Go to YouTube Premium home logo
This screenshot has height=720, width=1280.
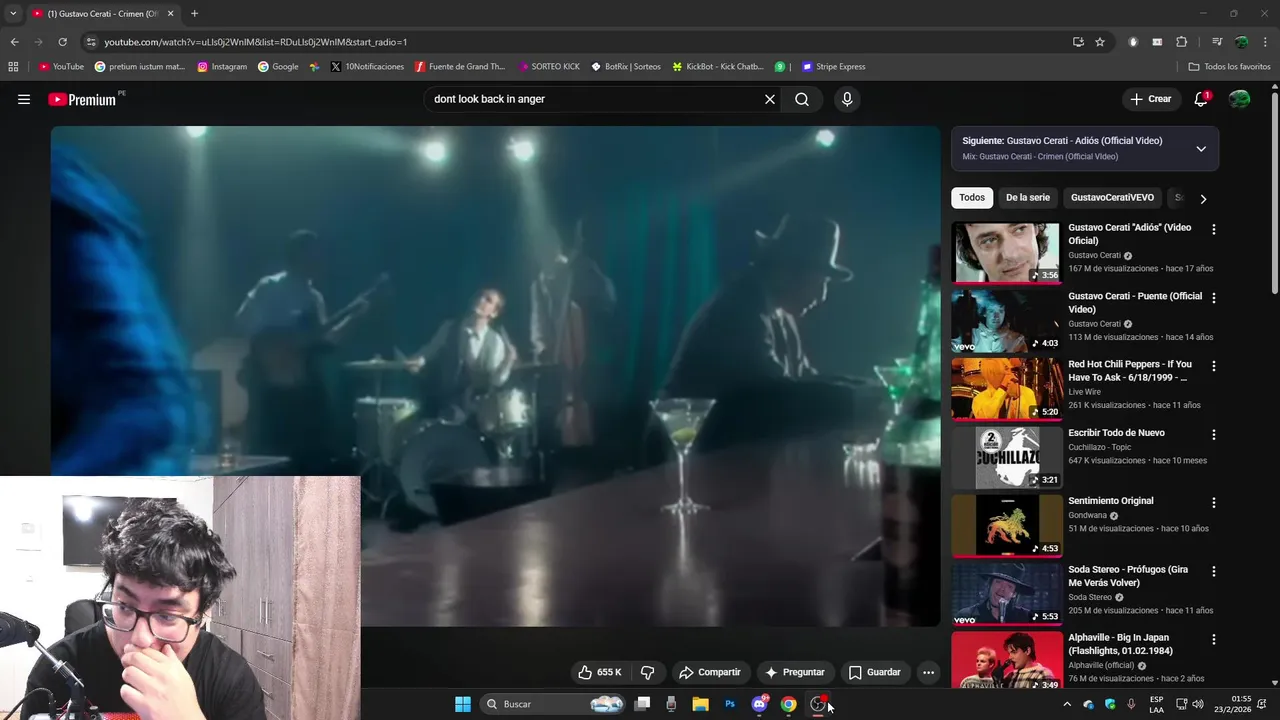82,99
